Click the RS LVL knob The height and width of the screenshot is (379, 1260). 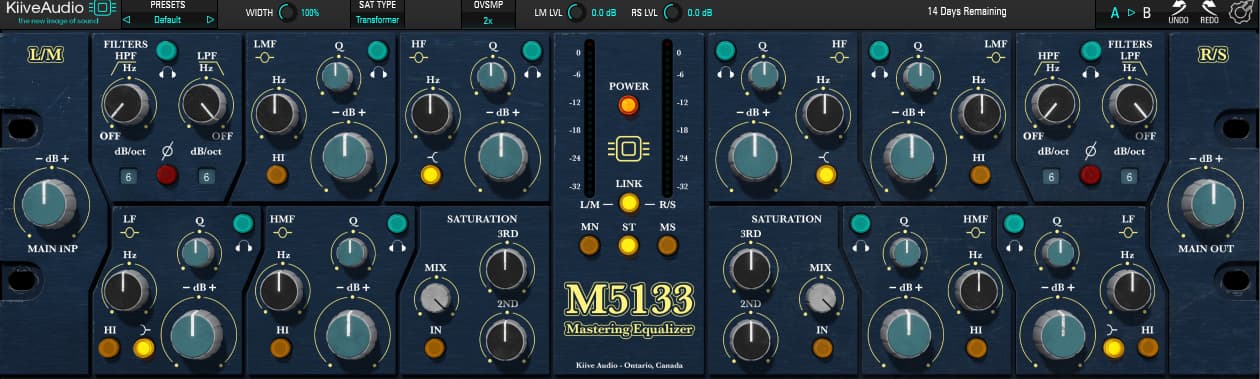pos(673,13)
